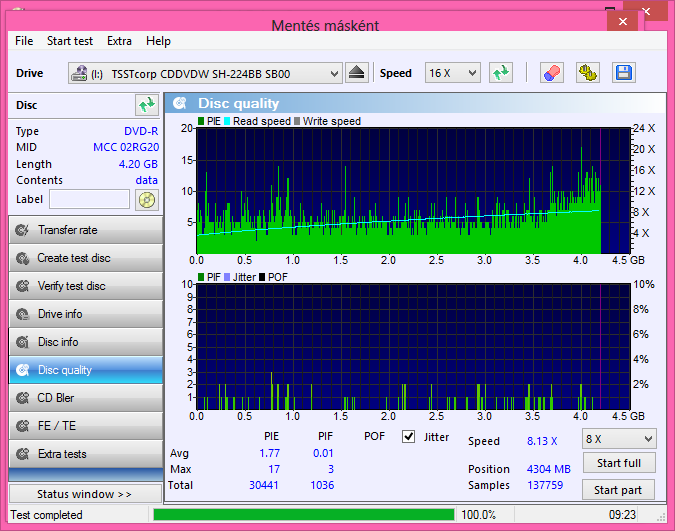Screen dimensions: 675x531
Task: Open the 16 X speed dropdown
Action: pyautogui.click(x=472, y=73)
